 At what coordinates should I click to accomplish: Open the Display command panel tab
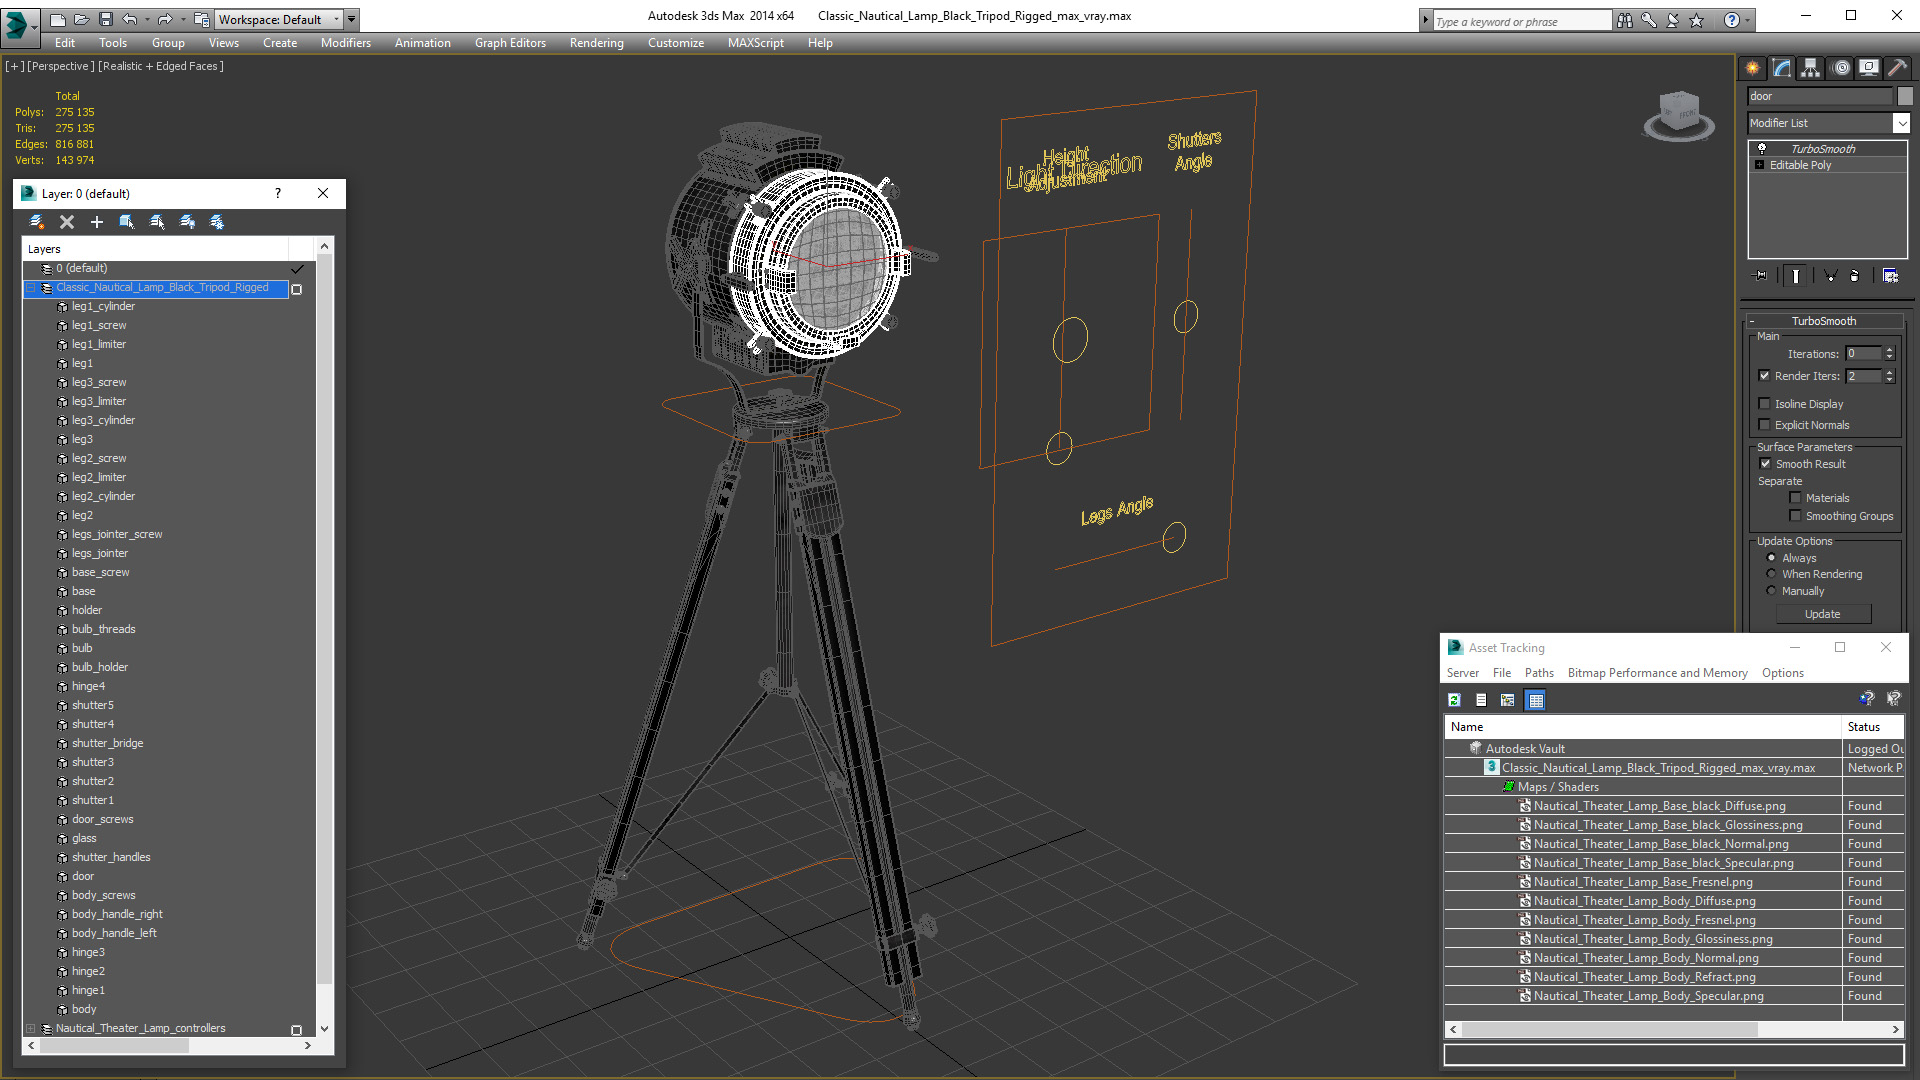coord(1869,68)
